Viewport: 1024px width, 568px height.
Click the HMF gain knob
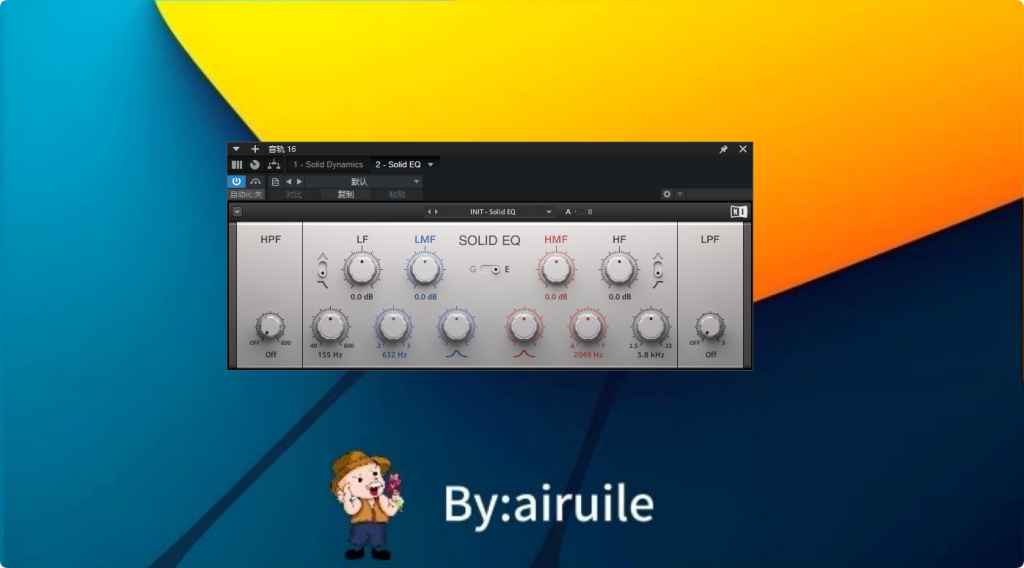pyautogui.click(x=556, y=270)
